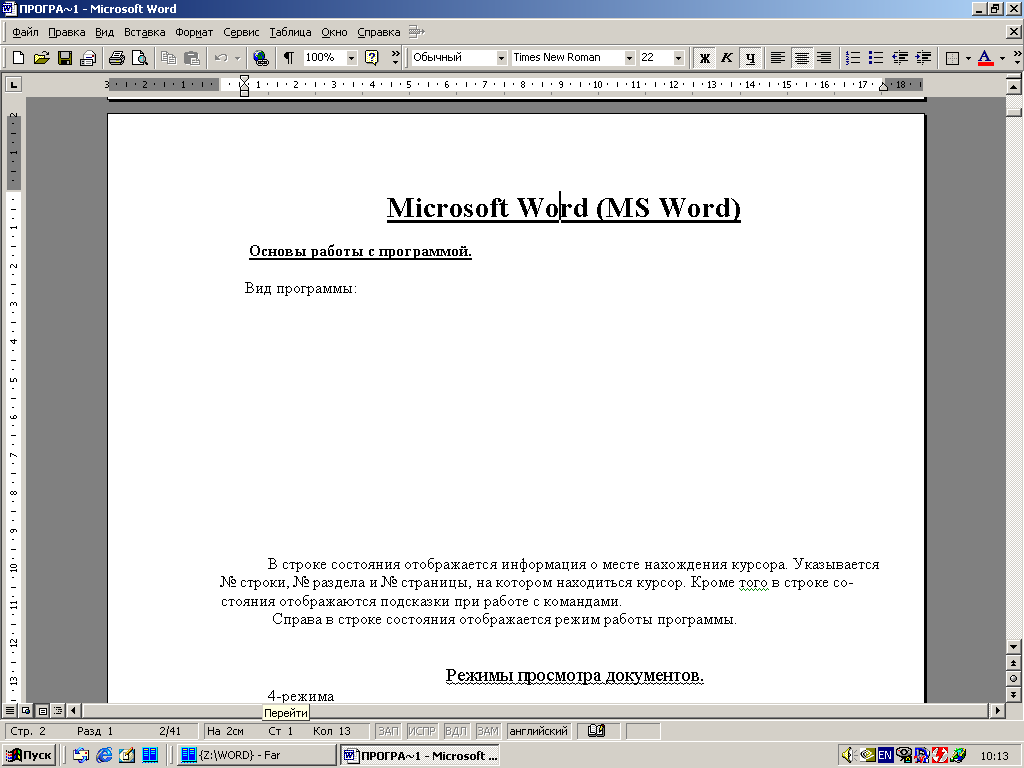
Task: Increase paragraph indent
Action: [923, 57]
